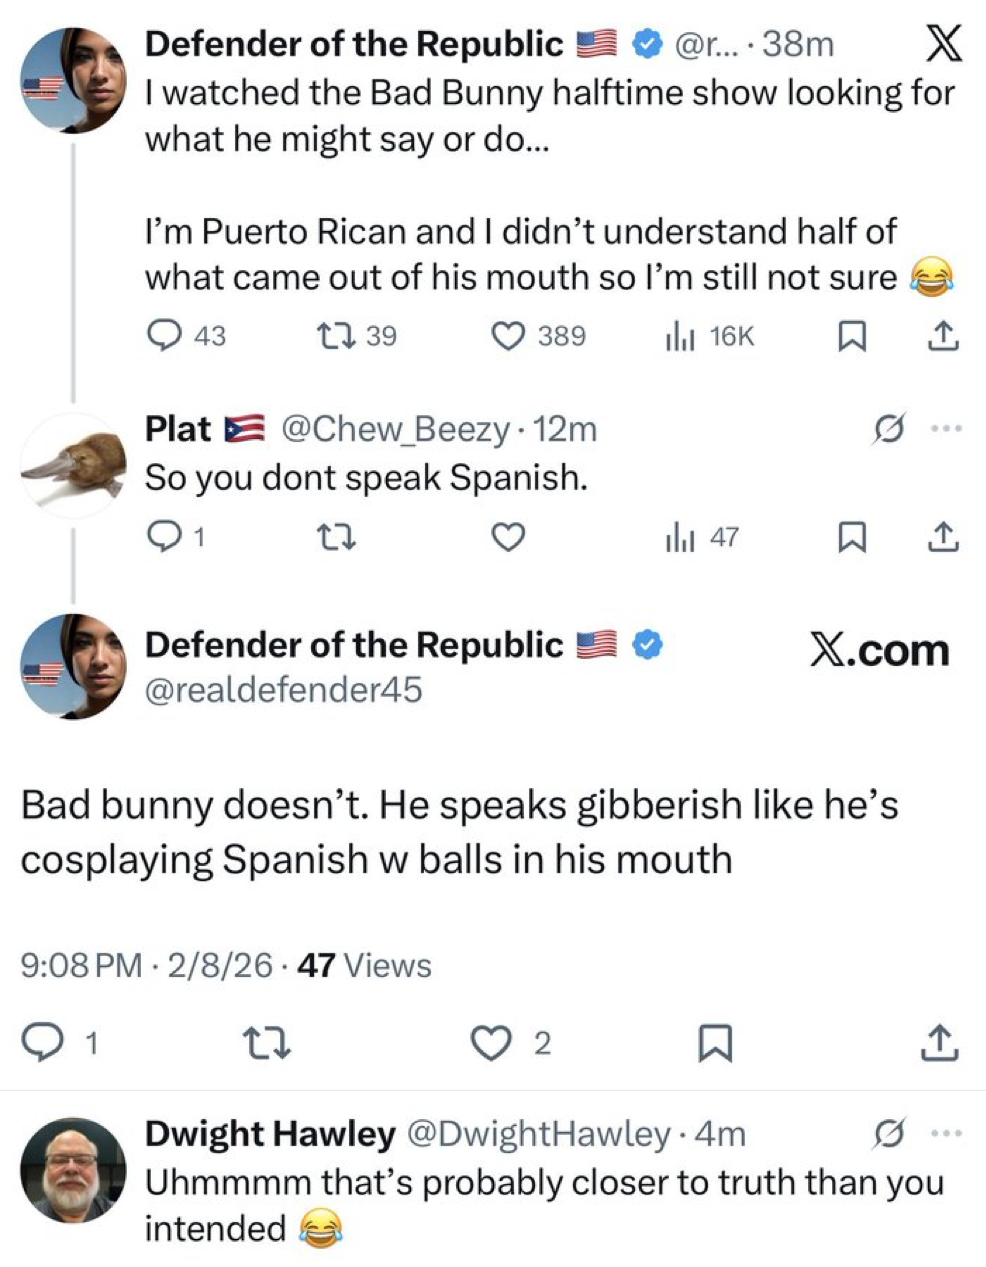
Task: Open more options on Dwight Hawley's reply
Action: 945,1134
